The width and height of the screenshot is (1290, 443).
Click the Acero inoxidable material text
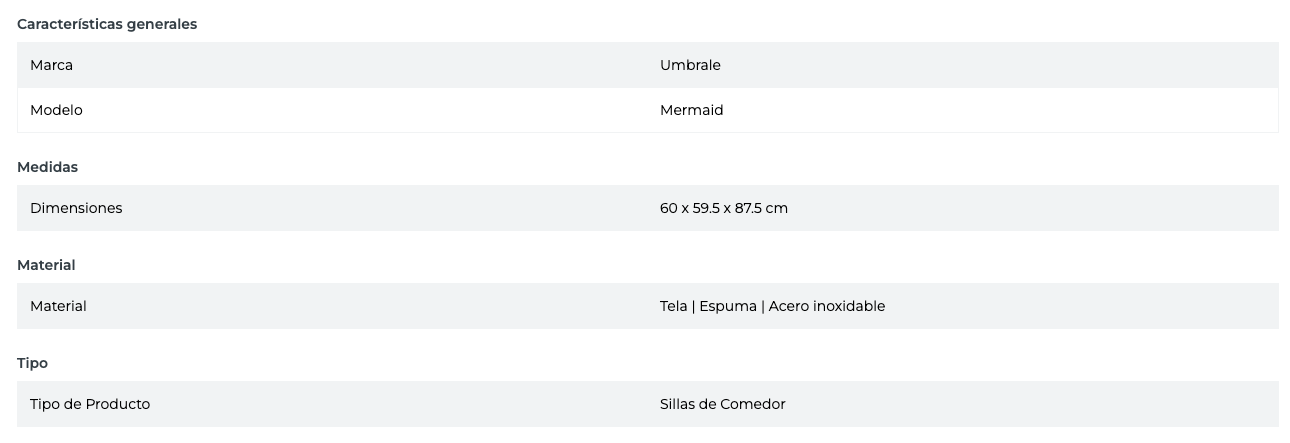tap(827, 306)
